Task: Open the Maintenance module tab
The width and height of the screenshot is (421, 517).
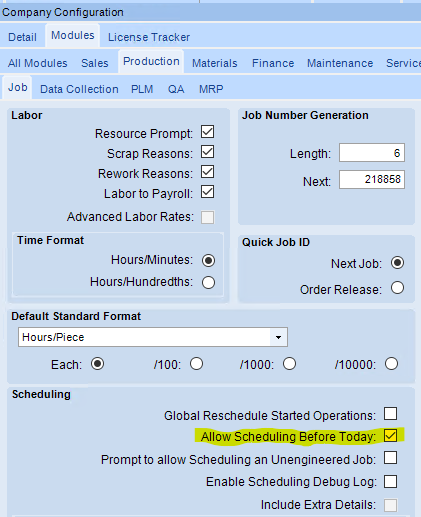Action: [x=340, y=63]
